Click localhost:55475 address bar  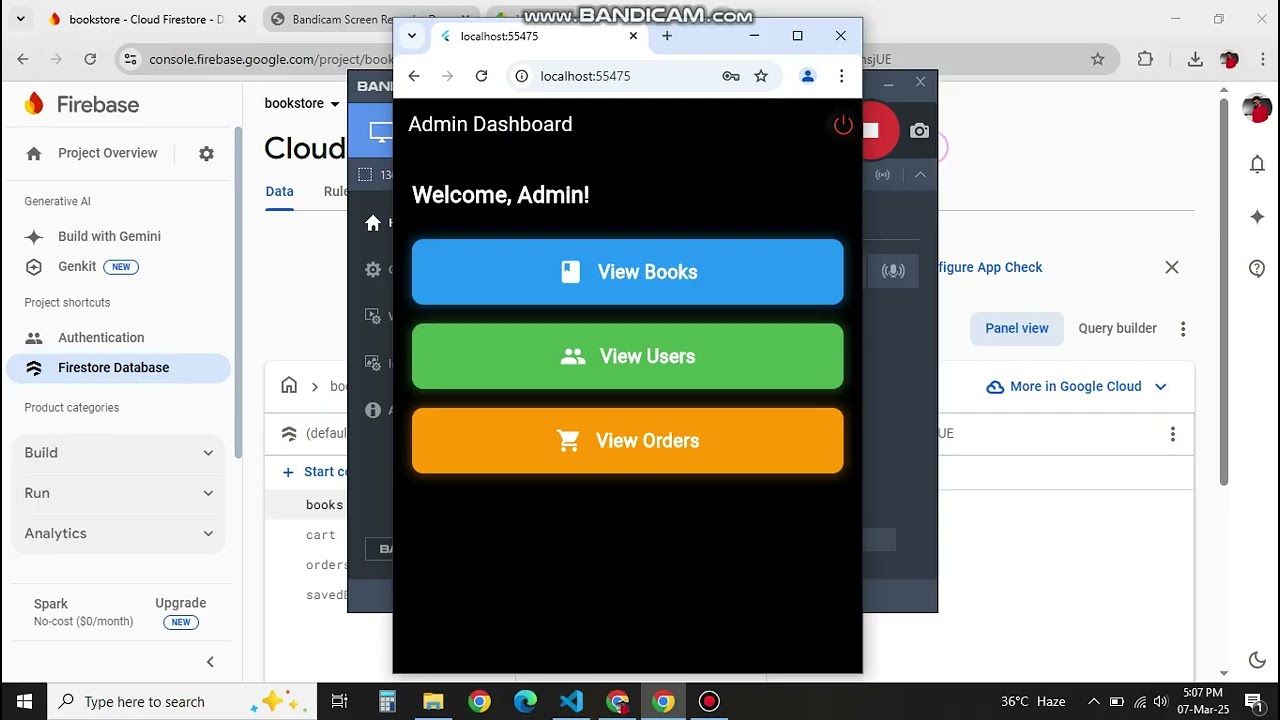click(642, 76)
